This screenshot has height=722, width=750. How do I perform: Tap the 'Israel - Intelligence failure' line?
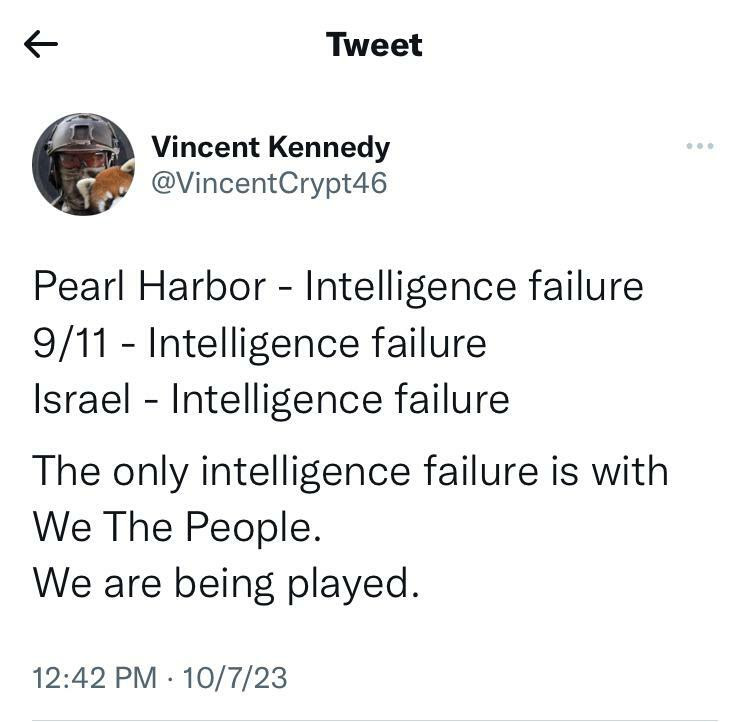[271, 400]
